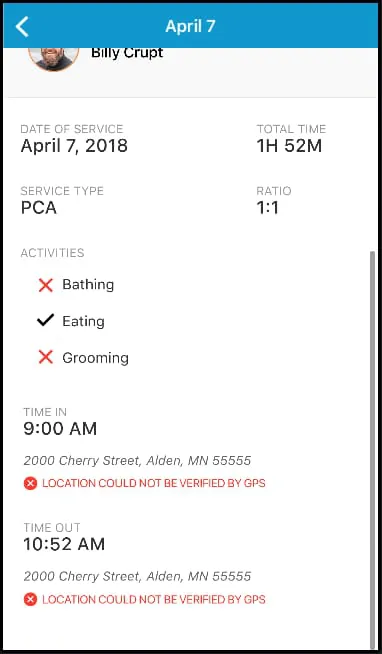Select the Eating activity label
The width and height of the screenshot is (382, 654).
click(83, 321)
